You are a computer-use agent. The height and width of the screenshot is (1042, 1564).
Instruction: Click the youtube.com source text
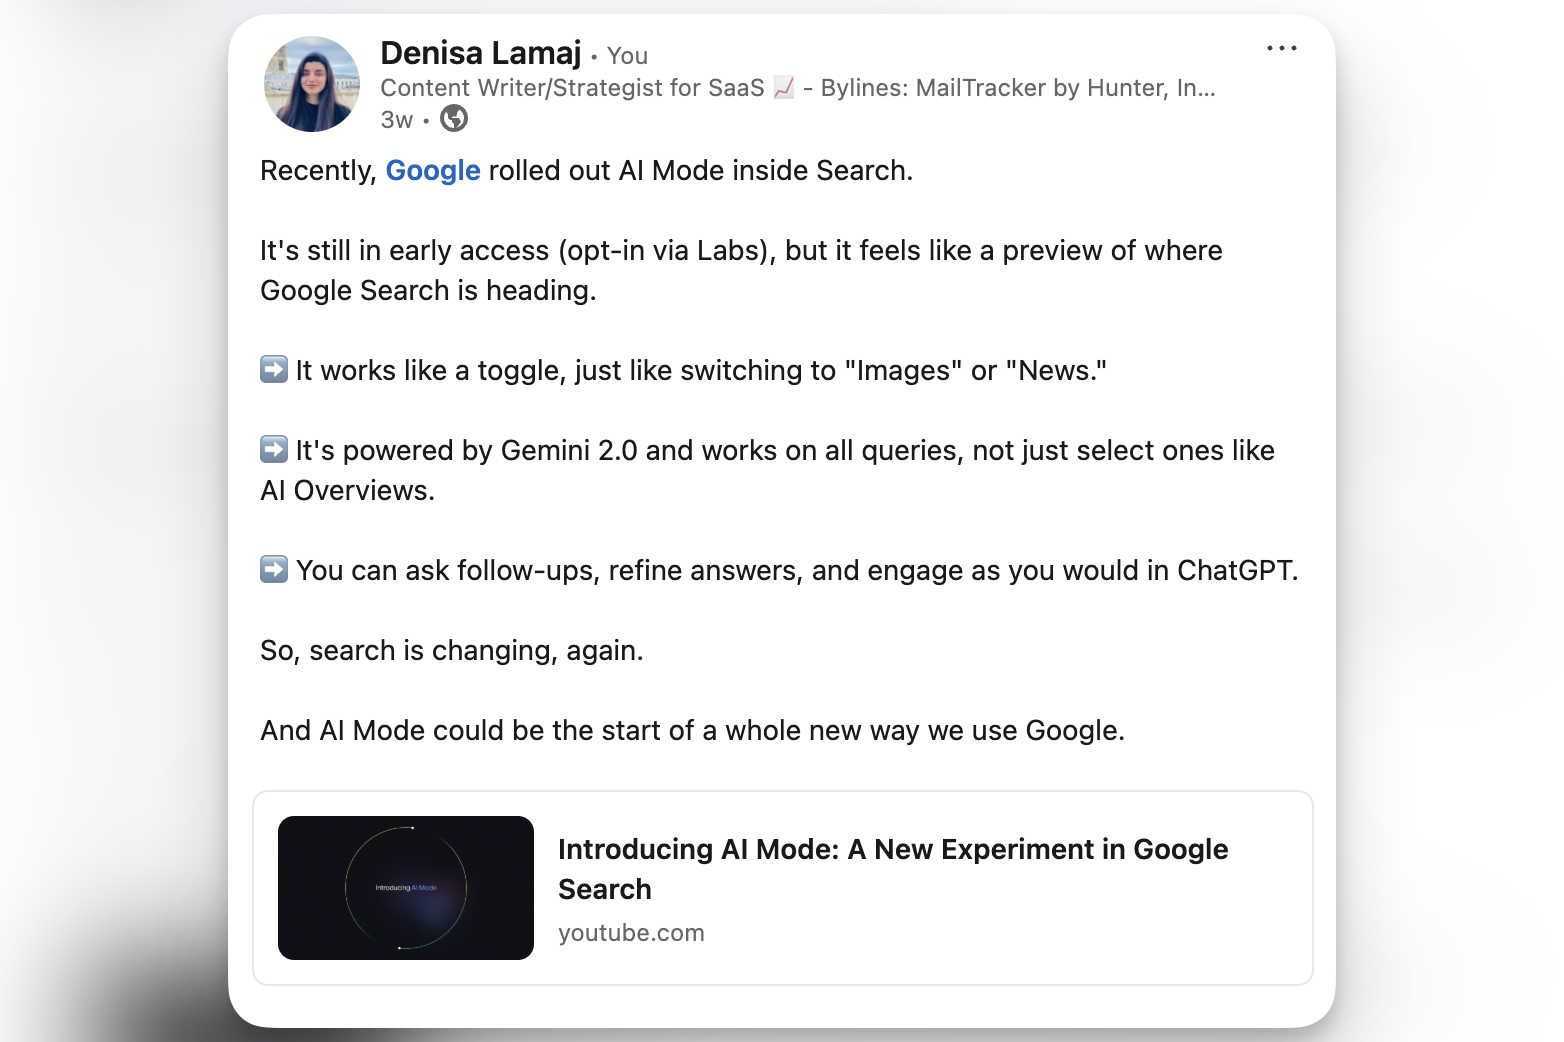pos(631,933)
